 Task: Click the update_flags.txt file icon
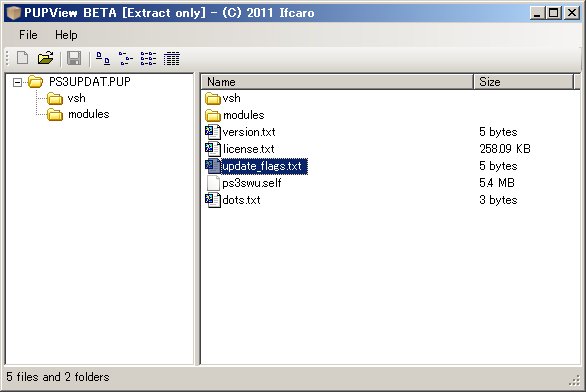coord(213,166)
